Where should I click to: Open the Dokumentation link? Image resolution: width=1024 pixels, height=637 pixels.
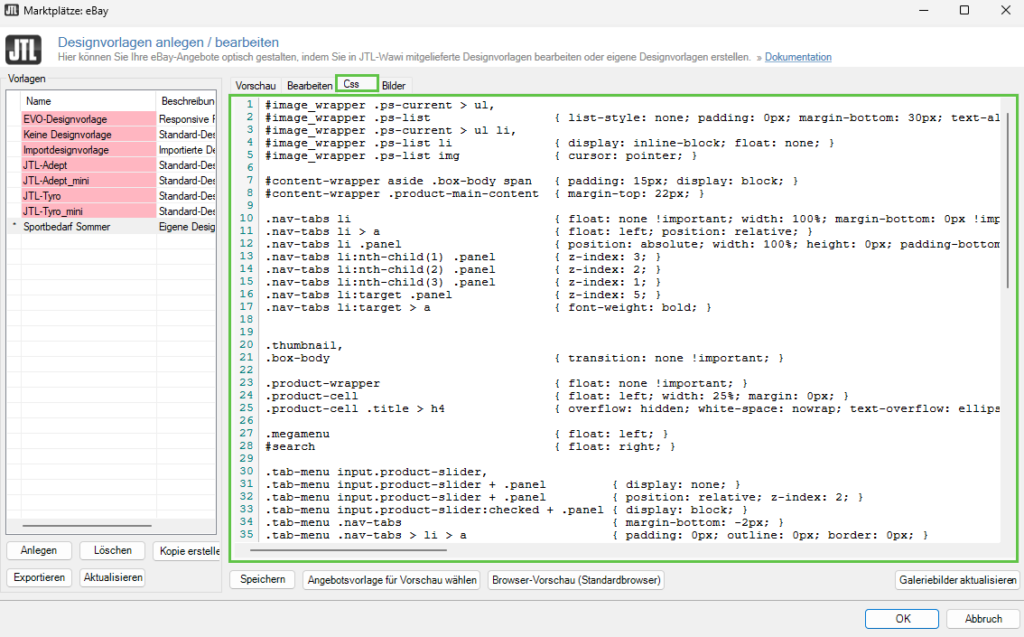coord(797,57)
